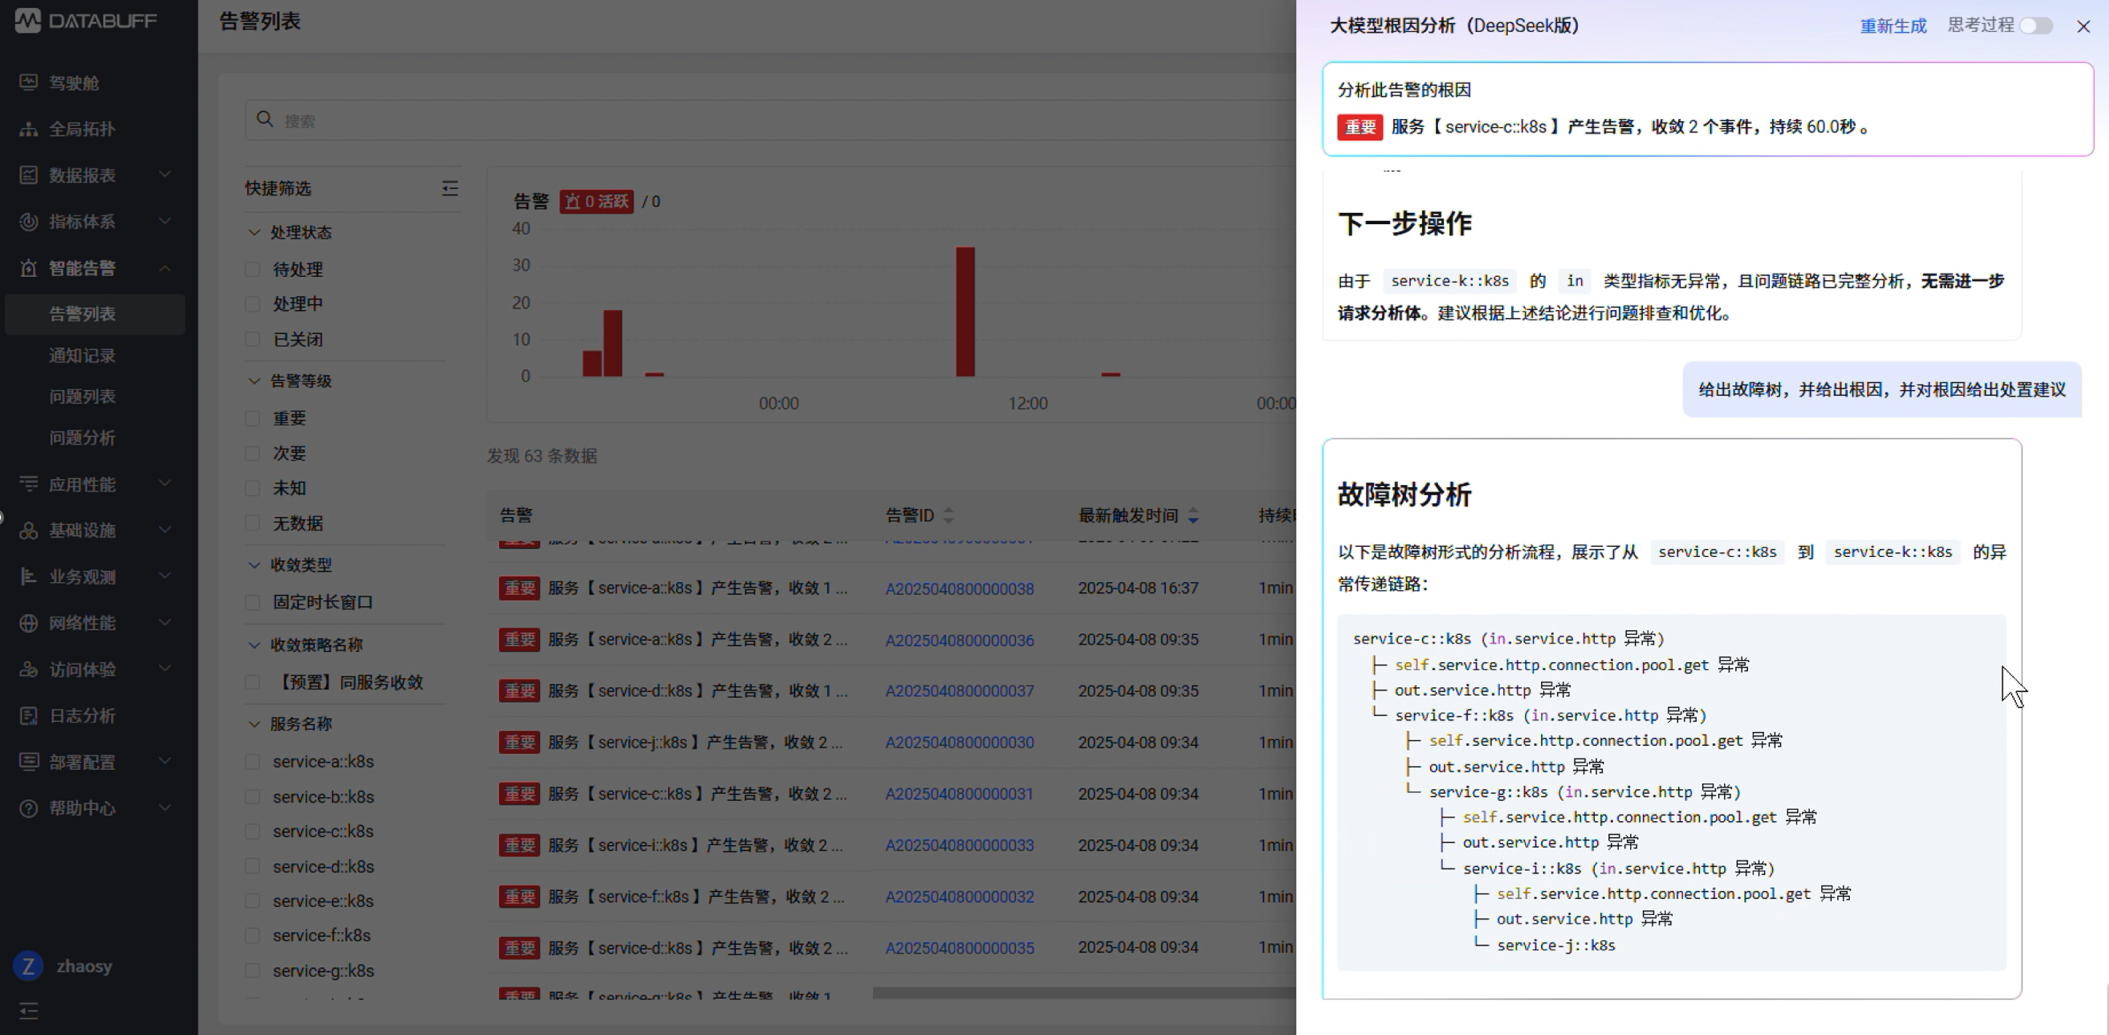
Task: Check the 未知 alarm level filter
Action: point(253,488)
